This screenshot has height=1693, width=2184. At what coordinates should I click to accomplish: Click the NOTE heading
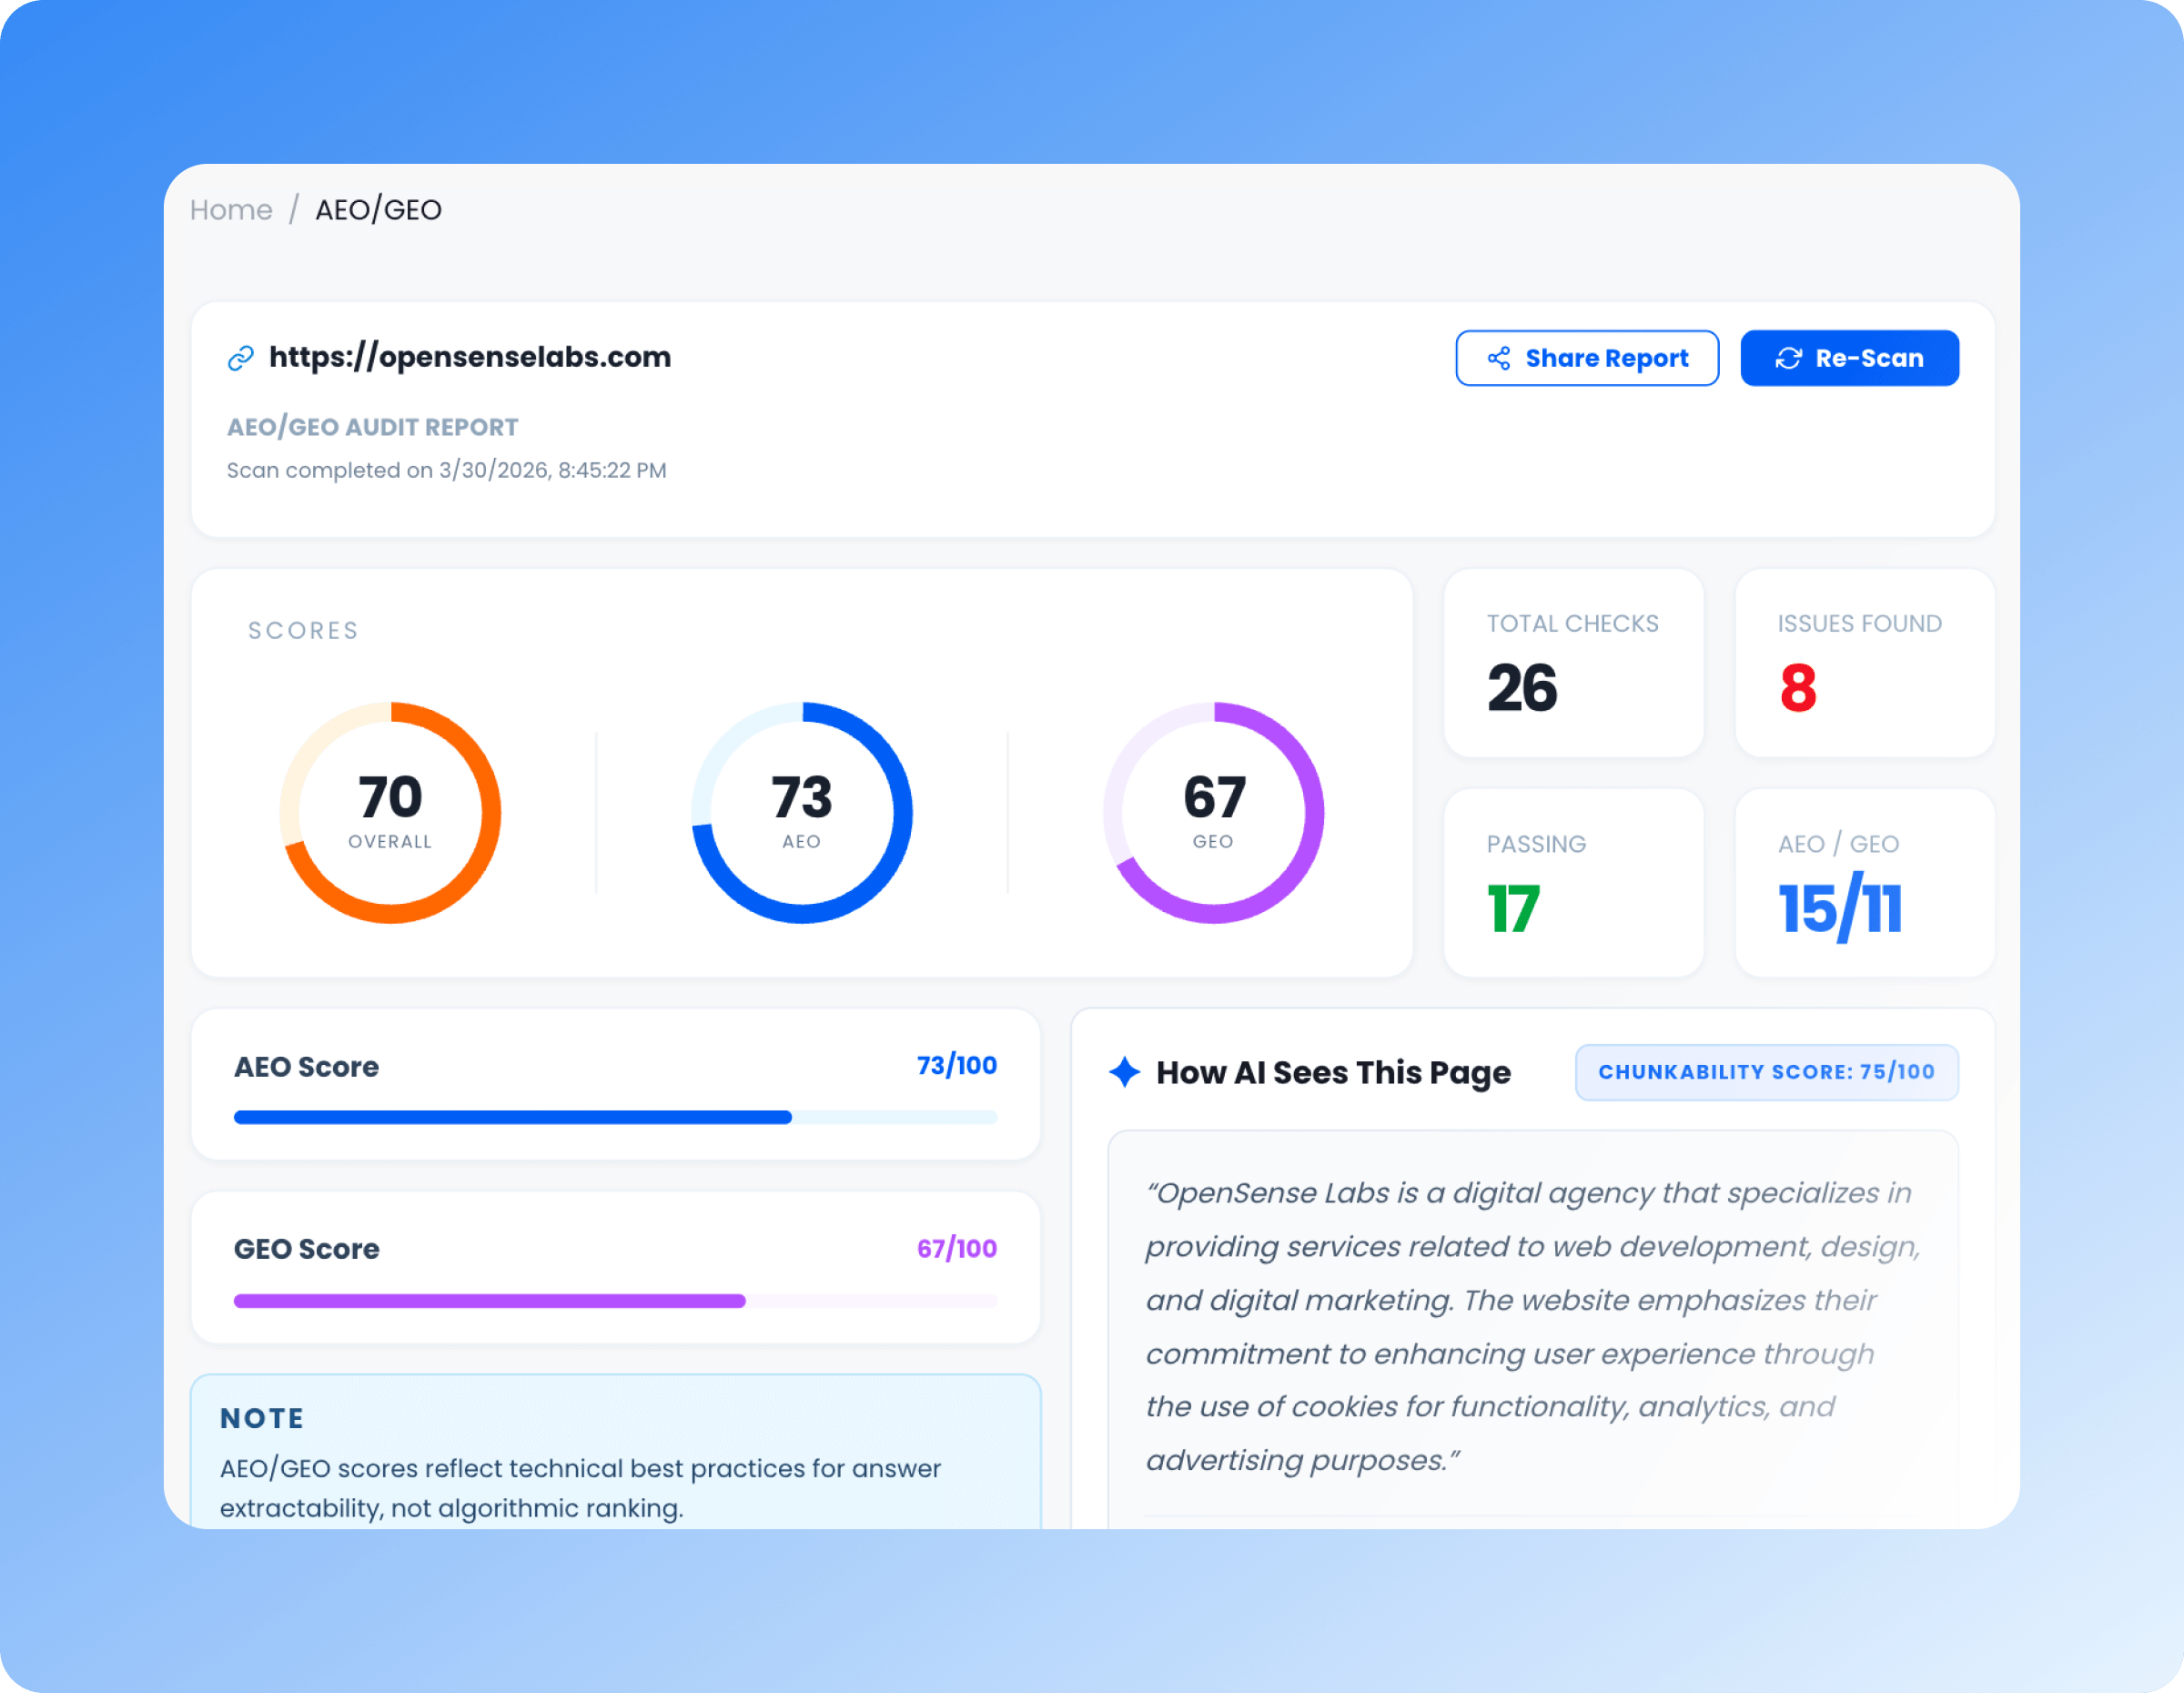(262, 1418)
